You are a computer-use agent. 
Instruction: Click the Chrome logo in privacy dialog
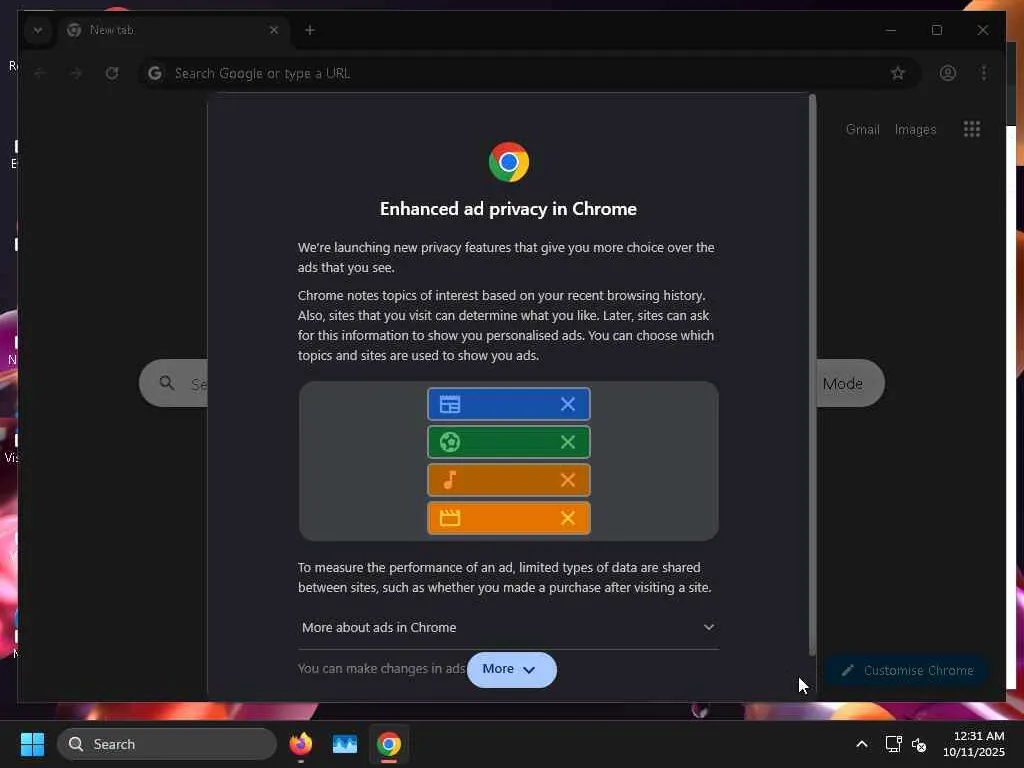[509, 162]
